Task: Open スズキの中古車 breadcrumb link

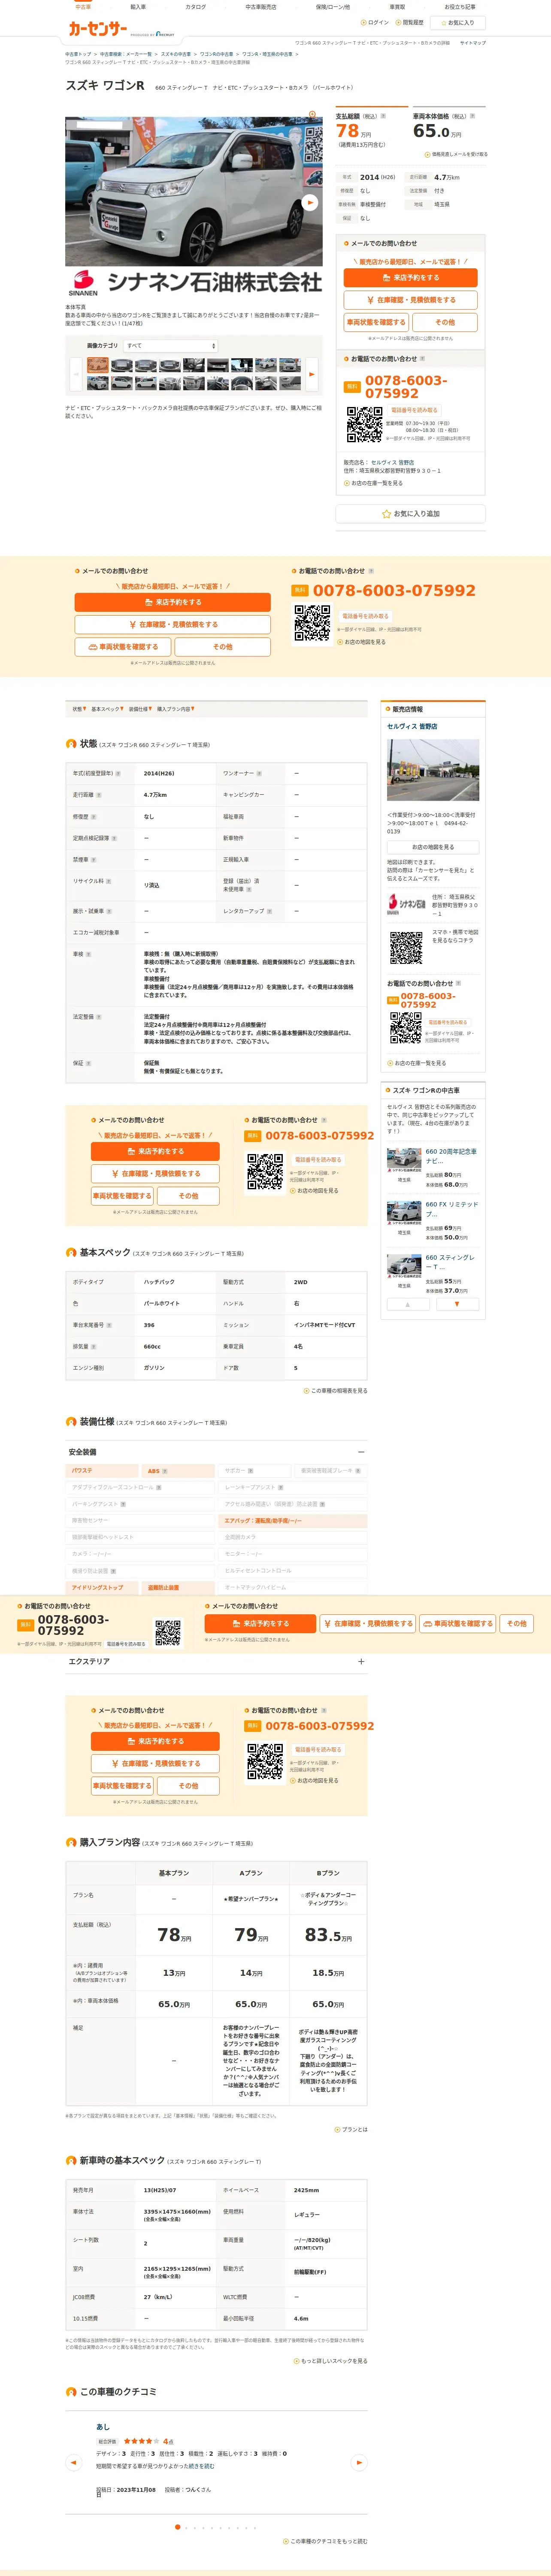Action: 176,54
